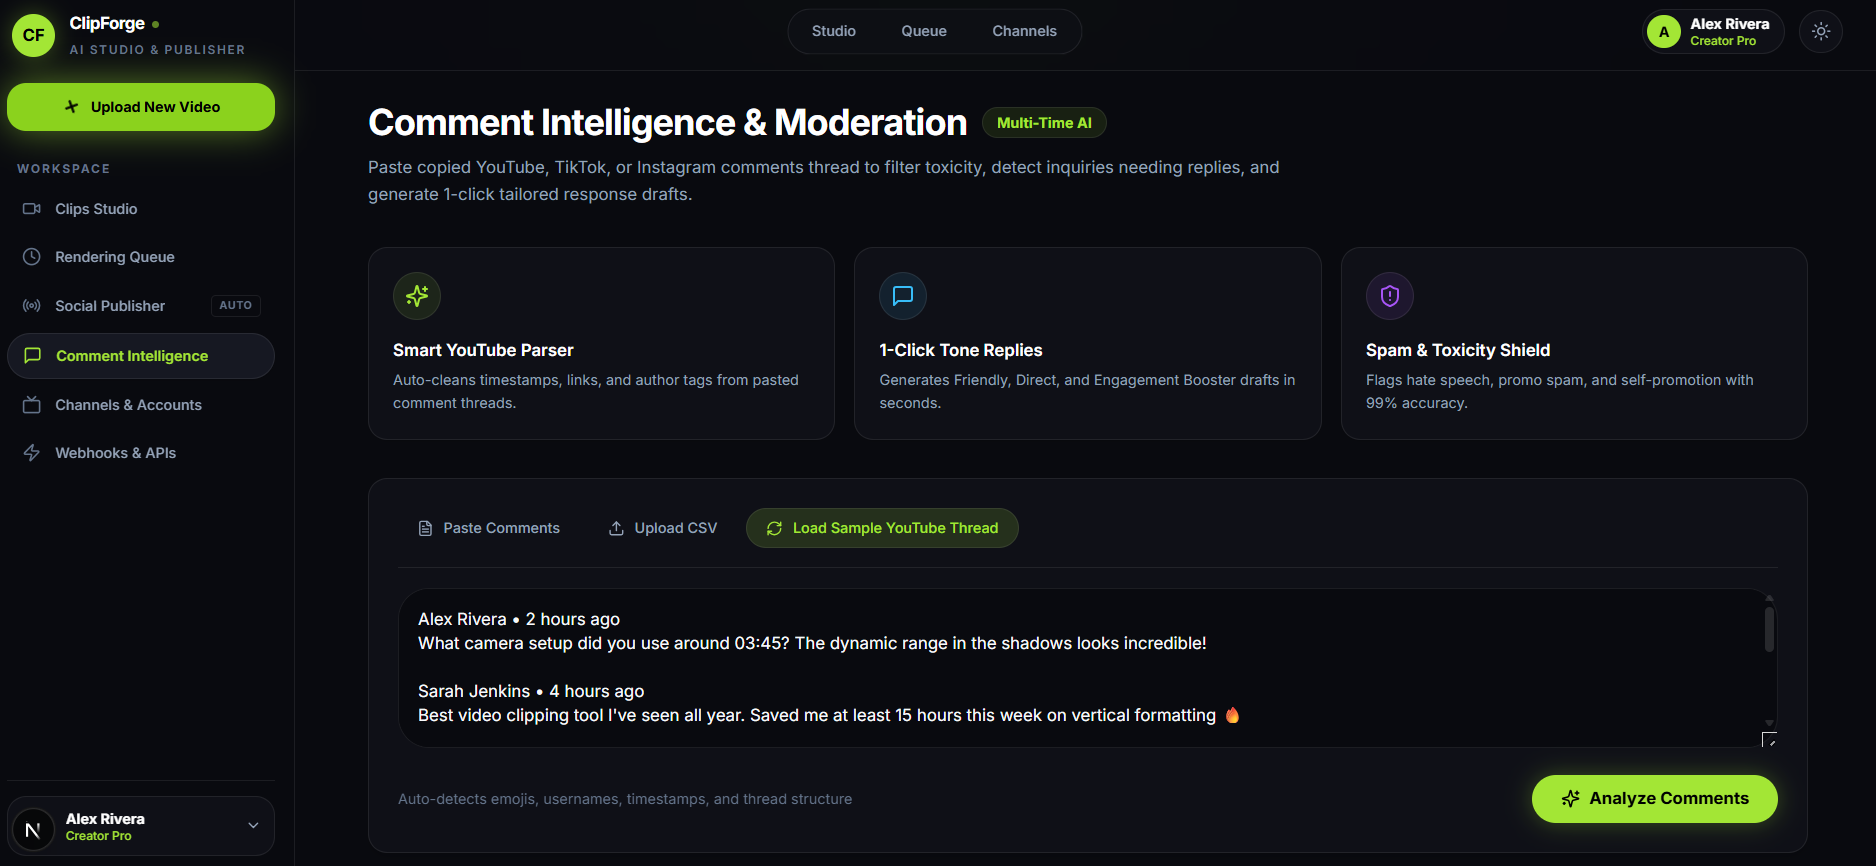The width and height of the screenshot is (1876, 866).
Task: Click the 'What camera setup' comment line
Action: [x=812, y=643]
